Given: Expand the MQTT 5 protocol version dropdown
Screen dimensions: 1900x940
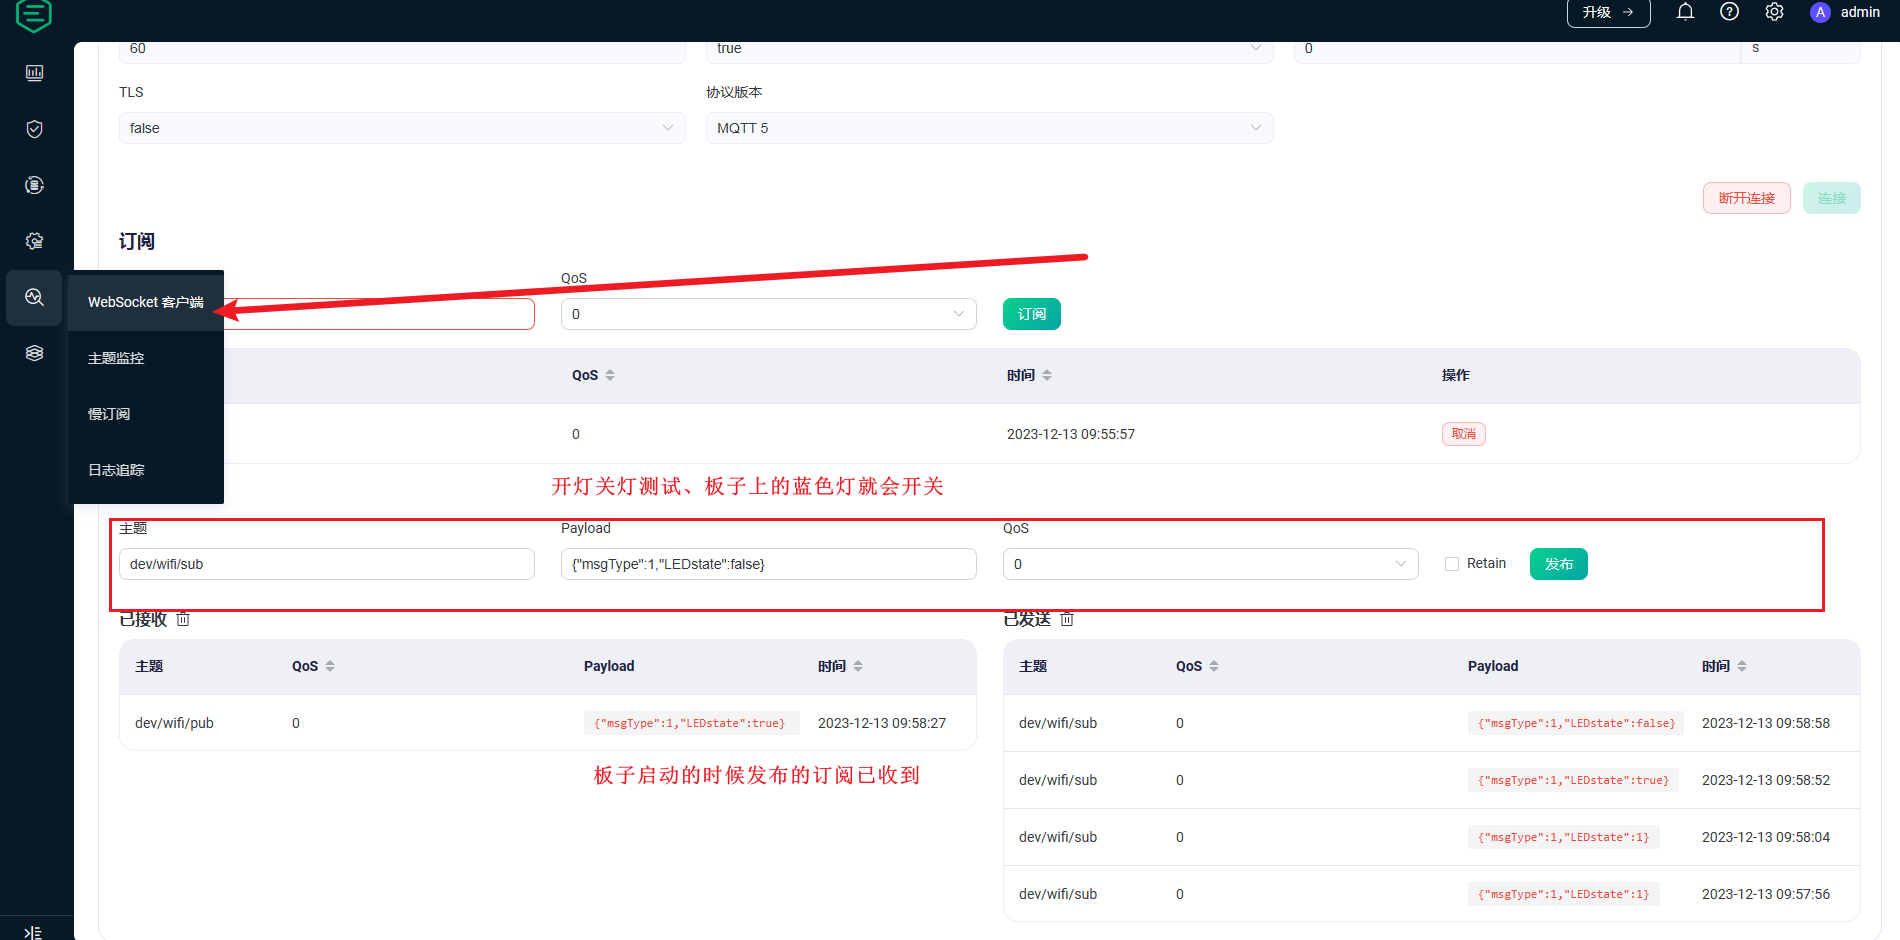Looking at the screenshot, I should point(989,128).
